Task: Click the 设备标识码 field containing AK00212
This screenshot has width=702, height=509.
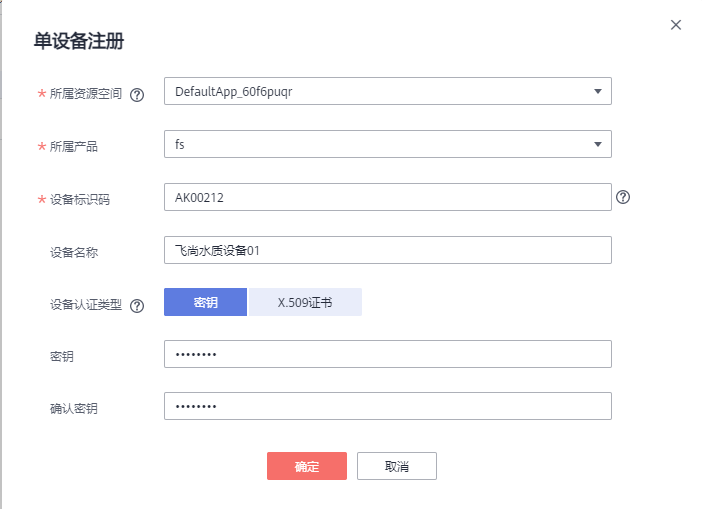Action: 387,198
